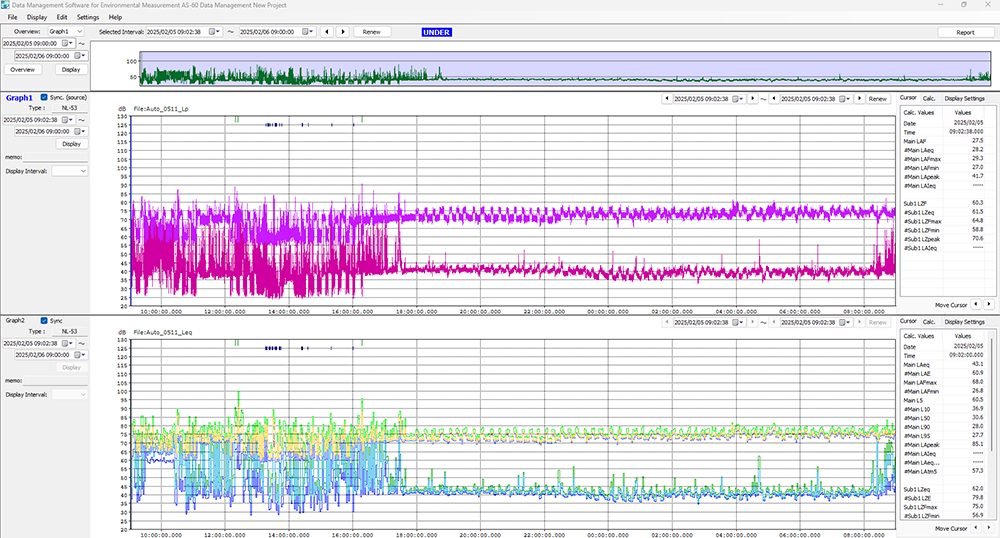Switch to Graph1 Calc. tab

click(929, 98)
